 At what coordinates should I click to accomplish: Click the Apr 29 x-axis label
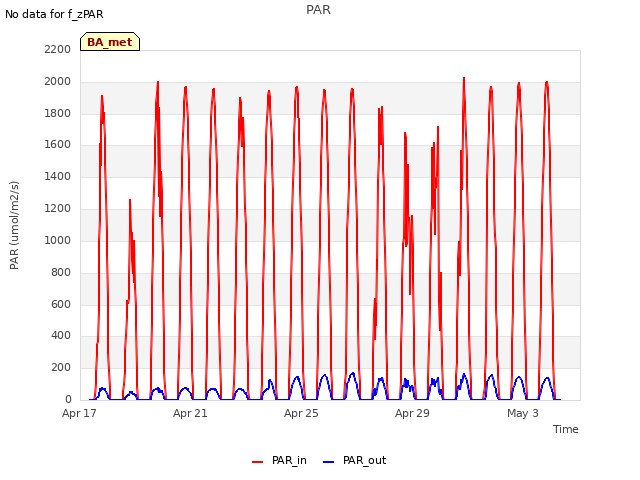pyautogui.click(x=412, y=413)
